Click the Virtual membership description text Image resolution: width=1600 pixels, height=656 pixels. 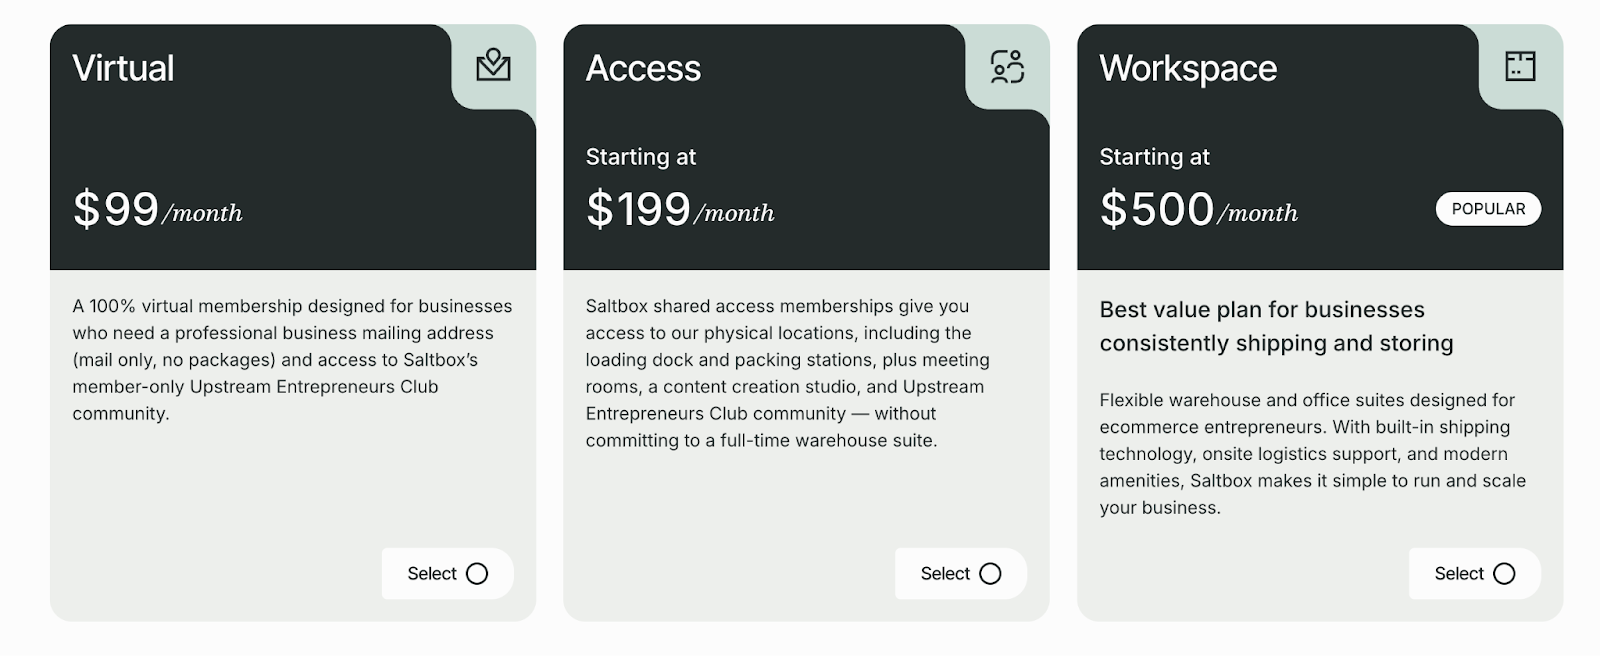291,359
